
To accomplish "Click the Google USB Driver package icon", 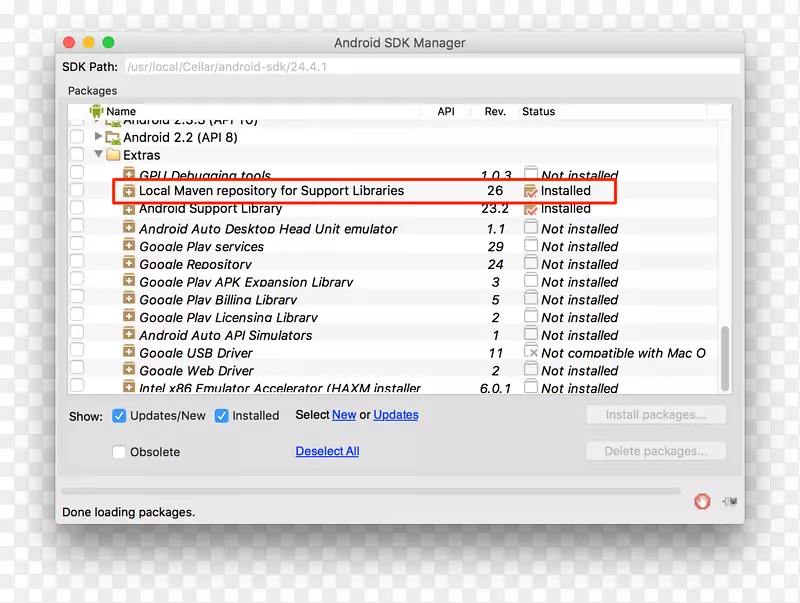I will (x=129, y=353).
